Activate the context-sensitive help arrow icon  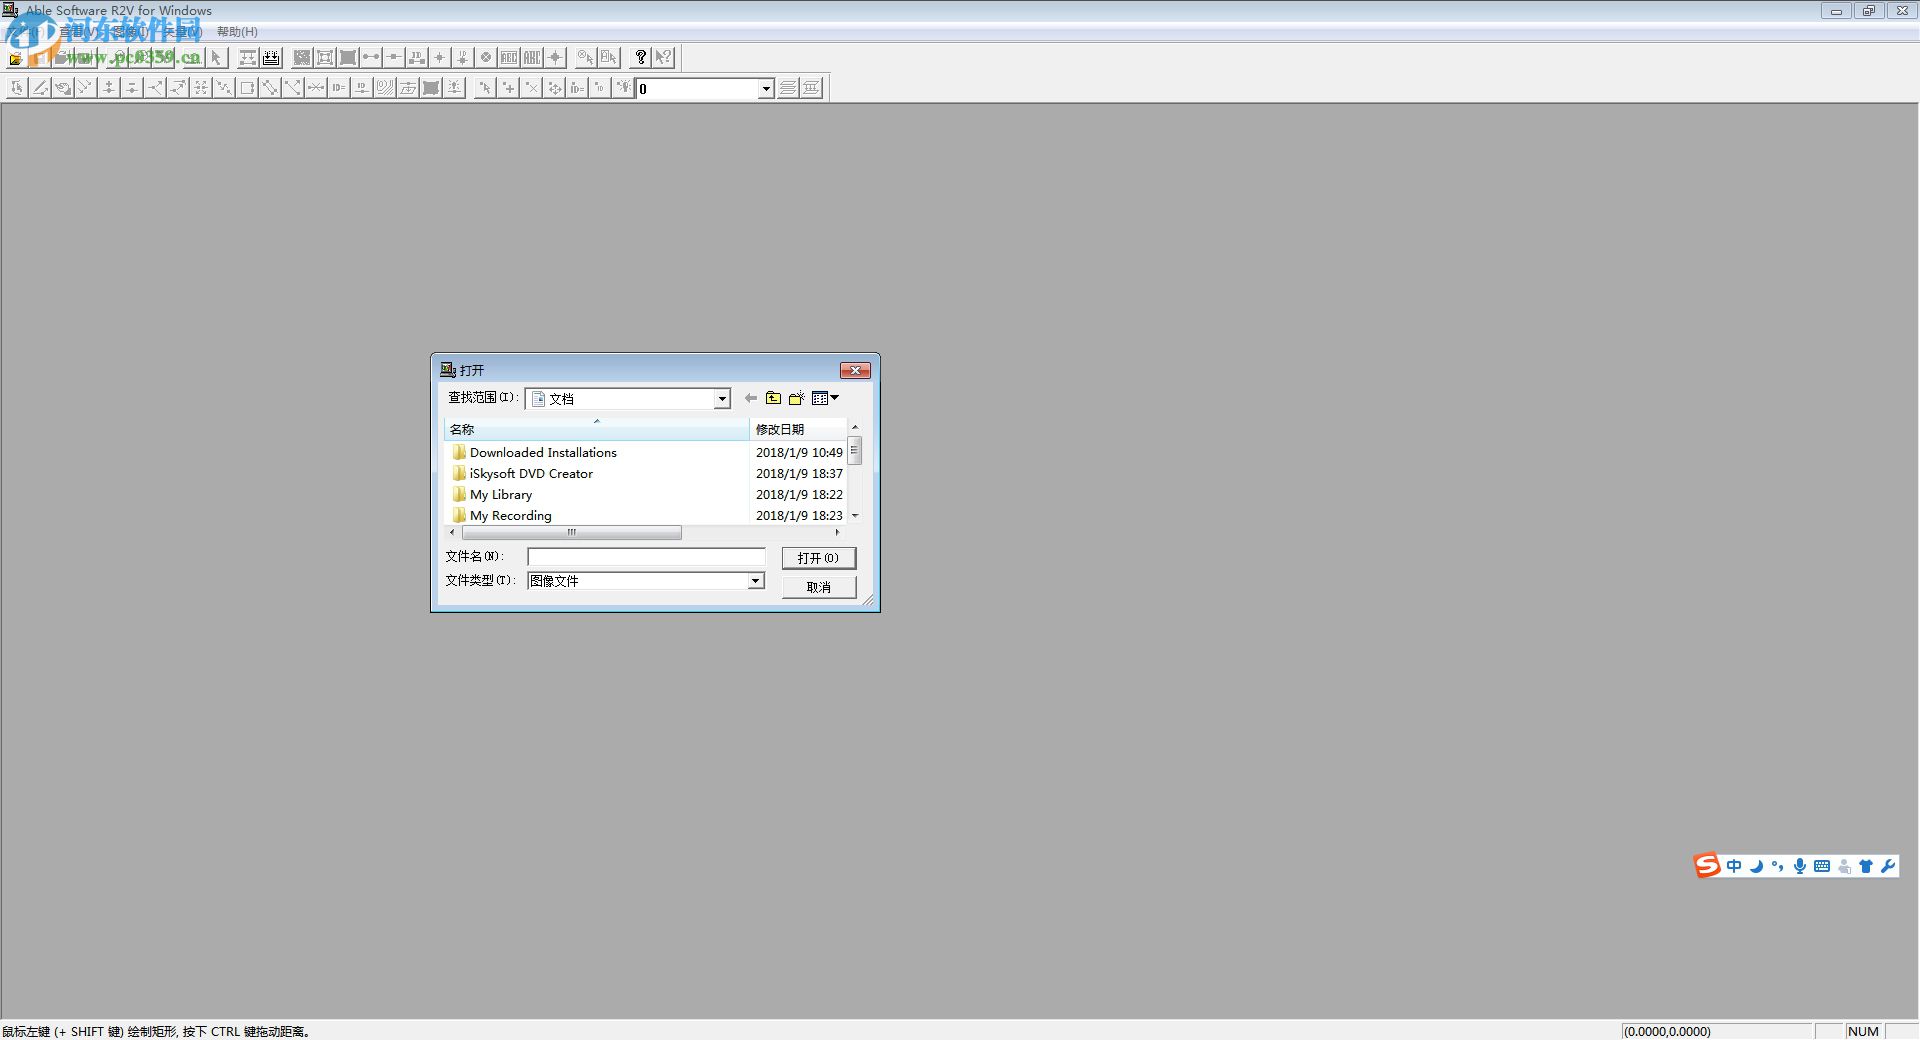click(664, 57)
